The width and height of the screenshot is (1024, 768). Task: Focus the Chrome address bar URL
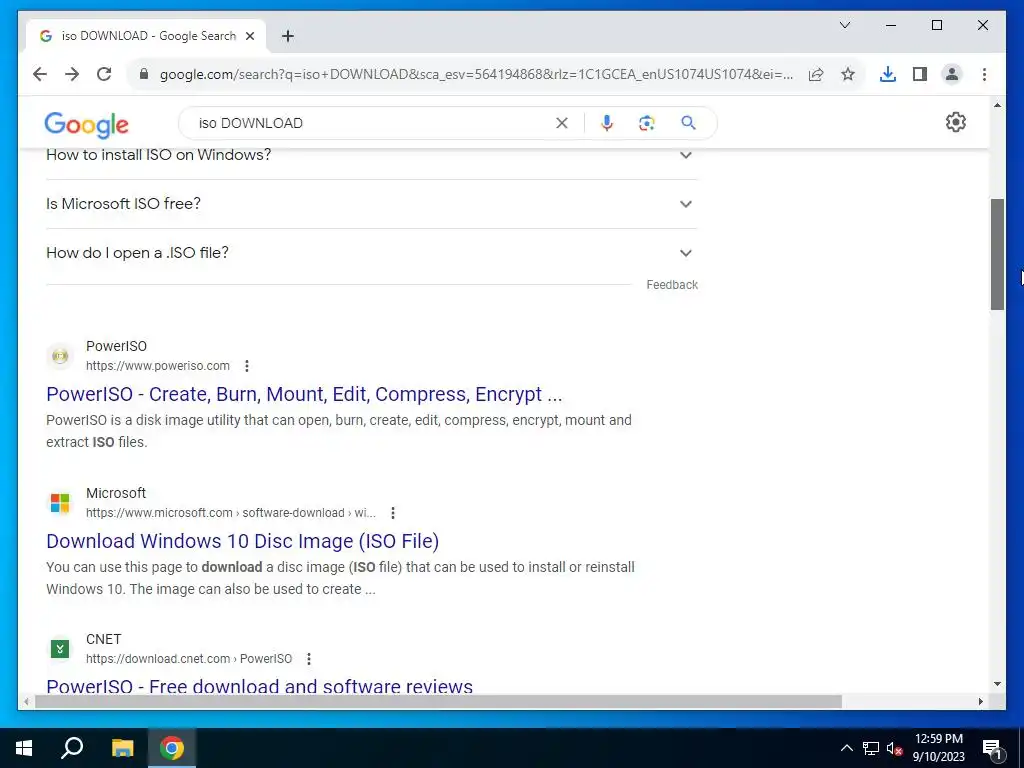click(x=476, y=74)
